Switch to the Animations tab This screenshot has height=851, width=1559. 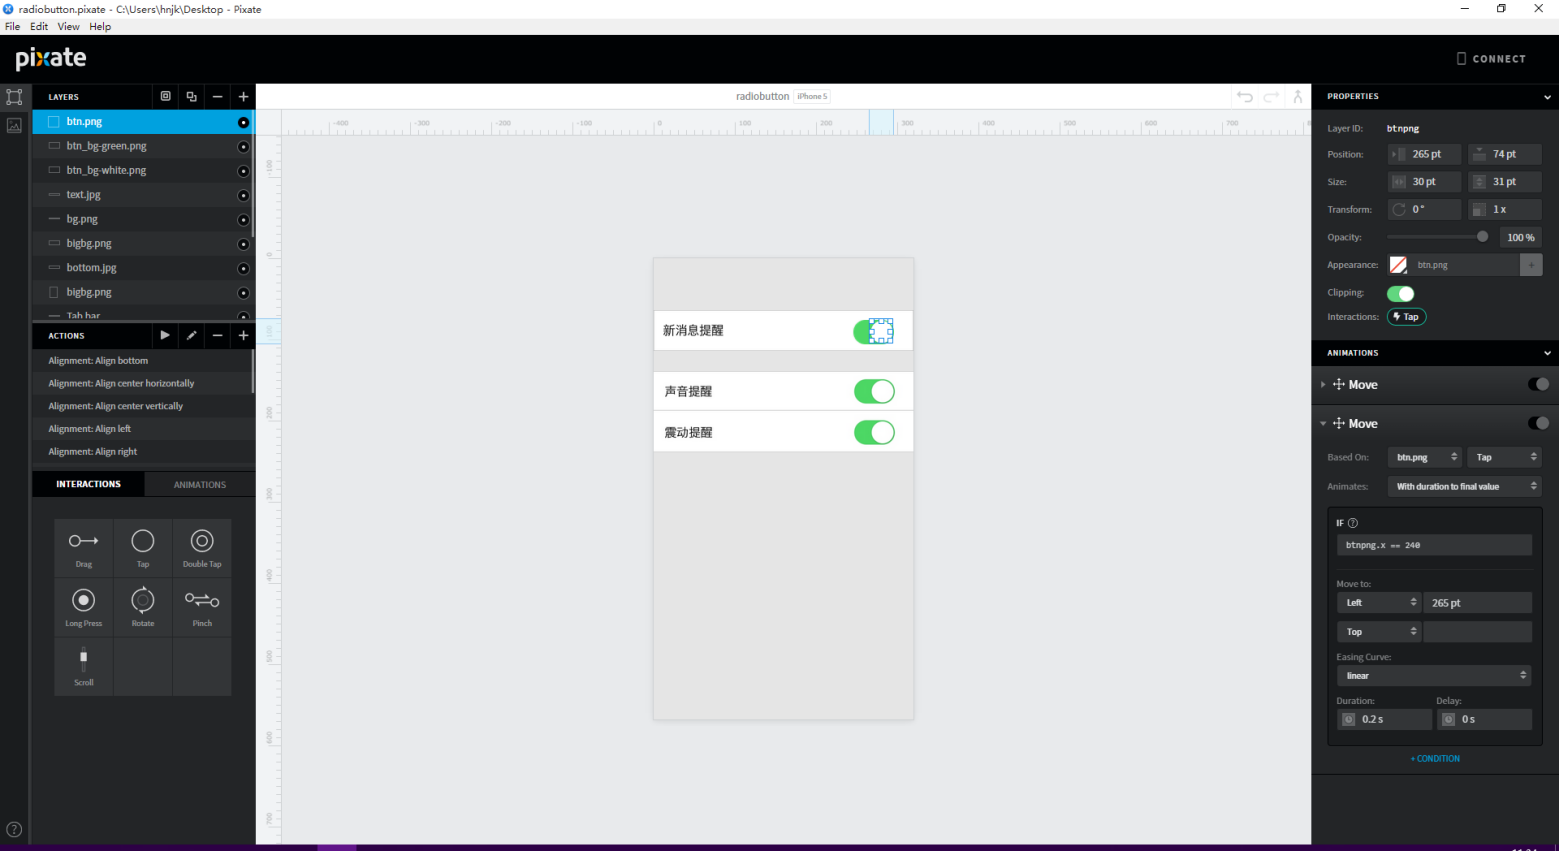[200, 484]
